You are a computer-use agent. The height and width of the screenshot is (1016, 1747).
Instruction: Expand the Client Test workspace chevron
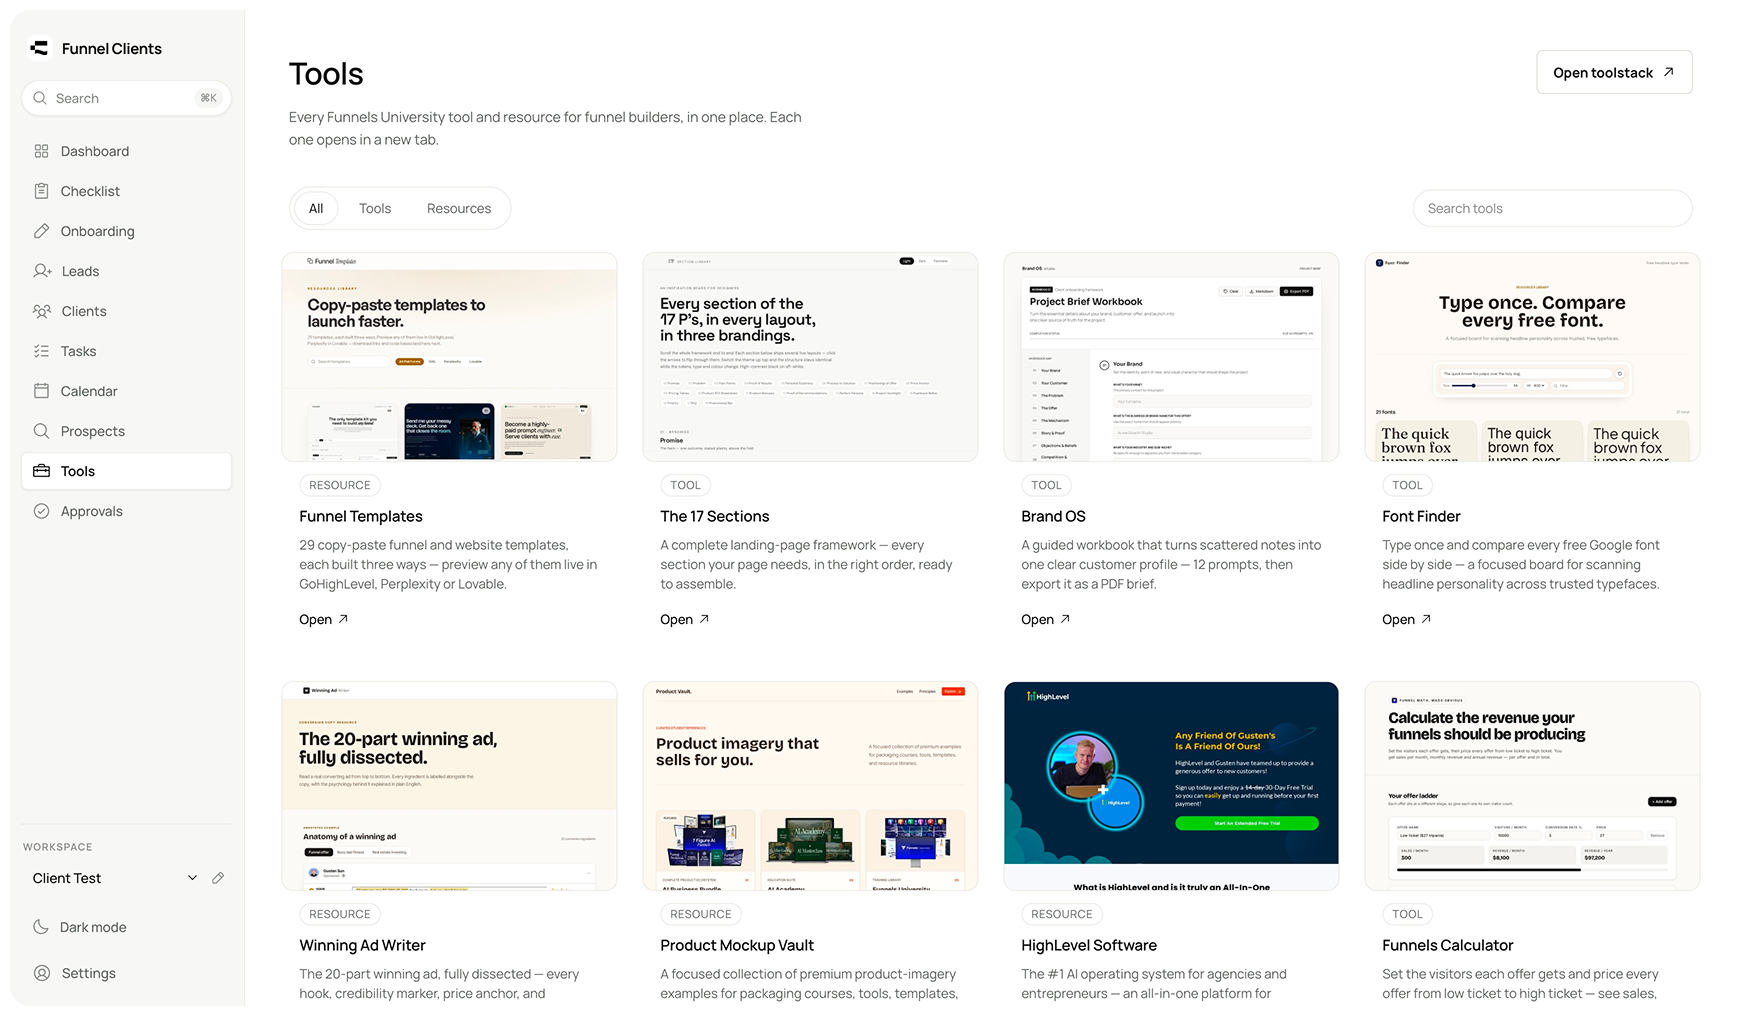[x=192, y=878]
